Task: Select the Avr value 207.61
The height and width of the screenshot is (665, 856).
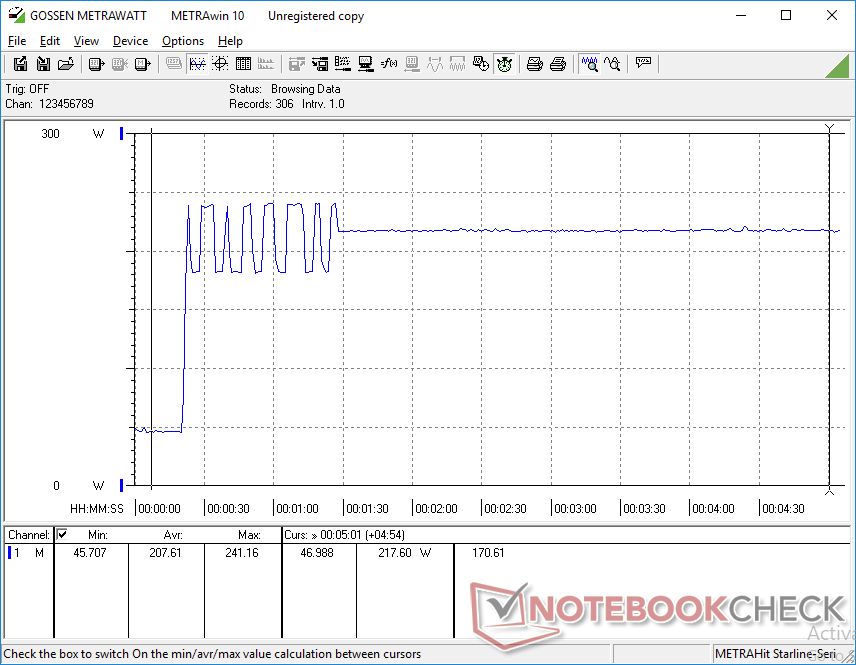Action: (x=165, y=553)
